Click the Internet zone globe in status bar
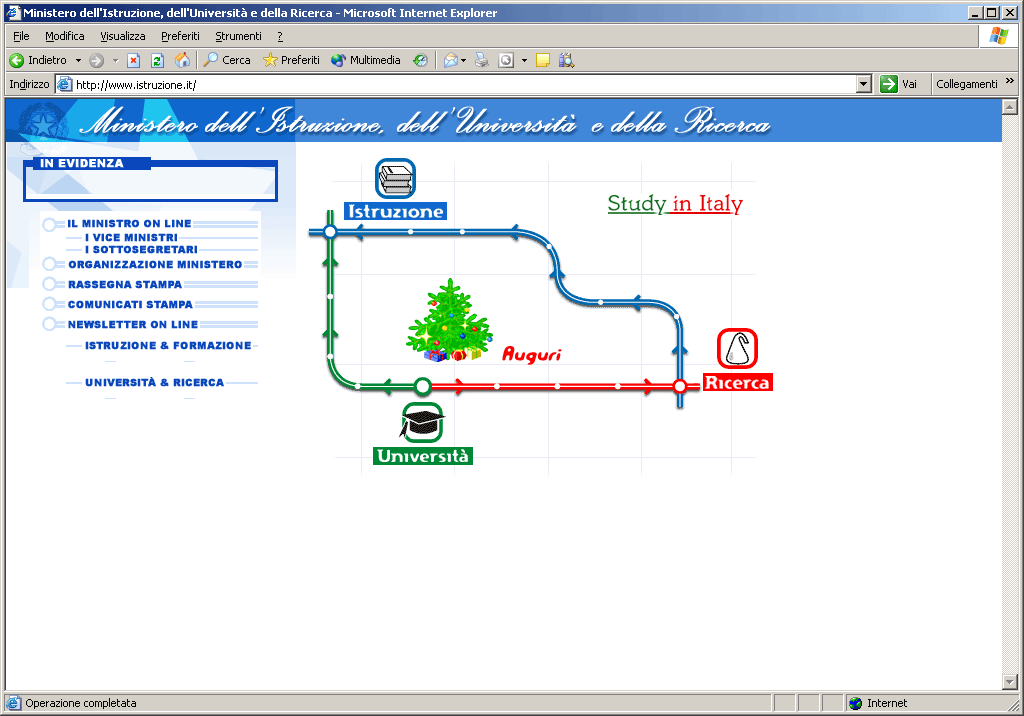The image size is (1024, 716). (x=856, y=703)
